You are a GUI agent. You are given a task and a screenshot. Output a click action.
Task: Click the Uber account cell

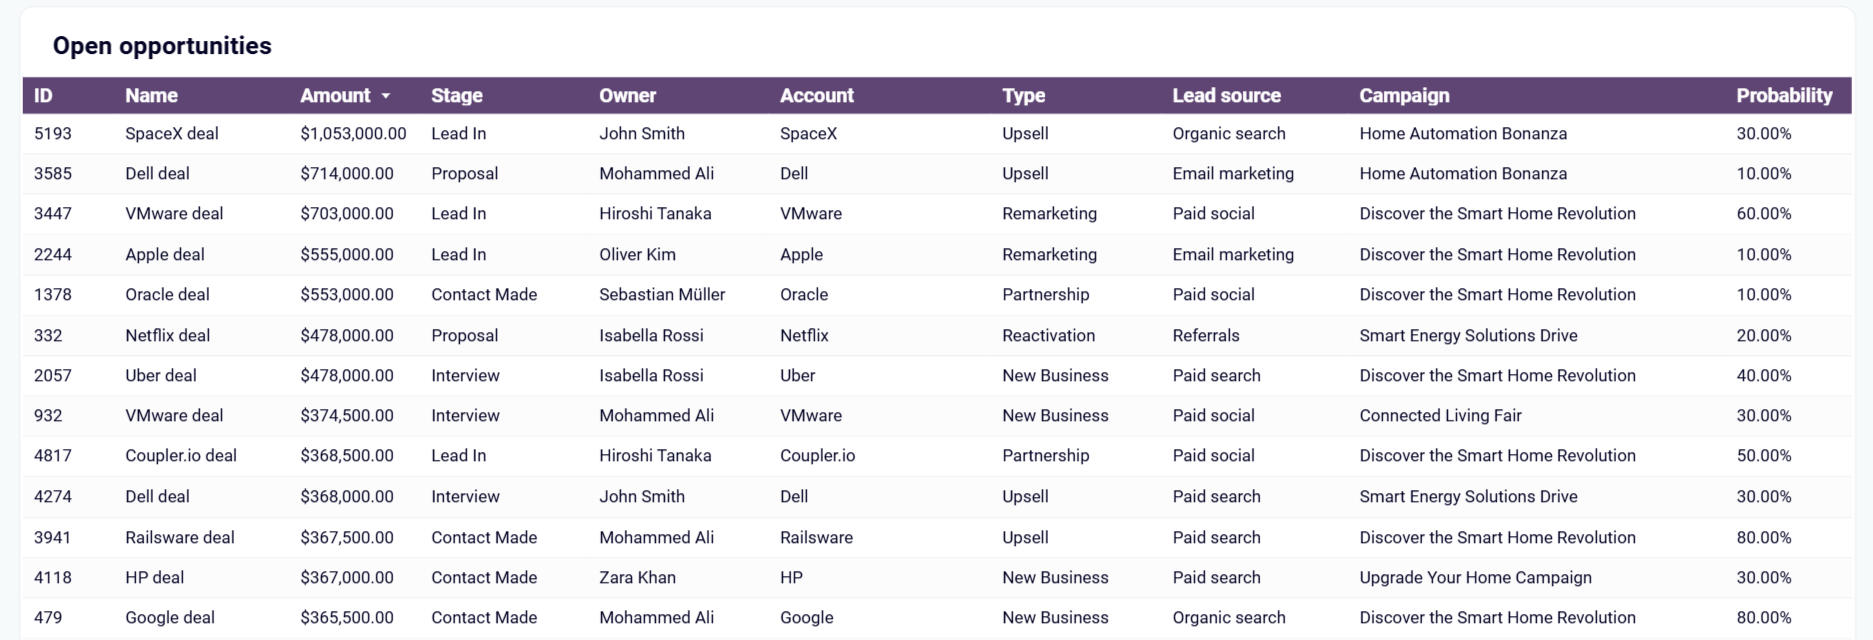pos(797,376)
